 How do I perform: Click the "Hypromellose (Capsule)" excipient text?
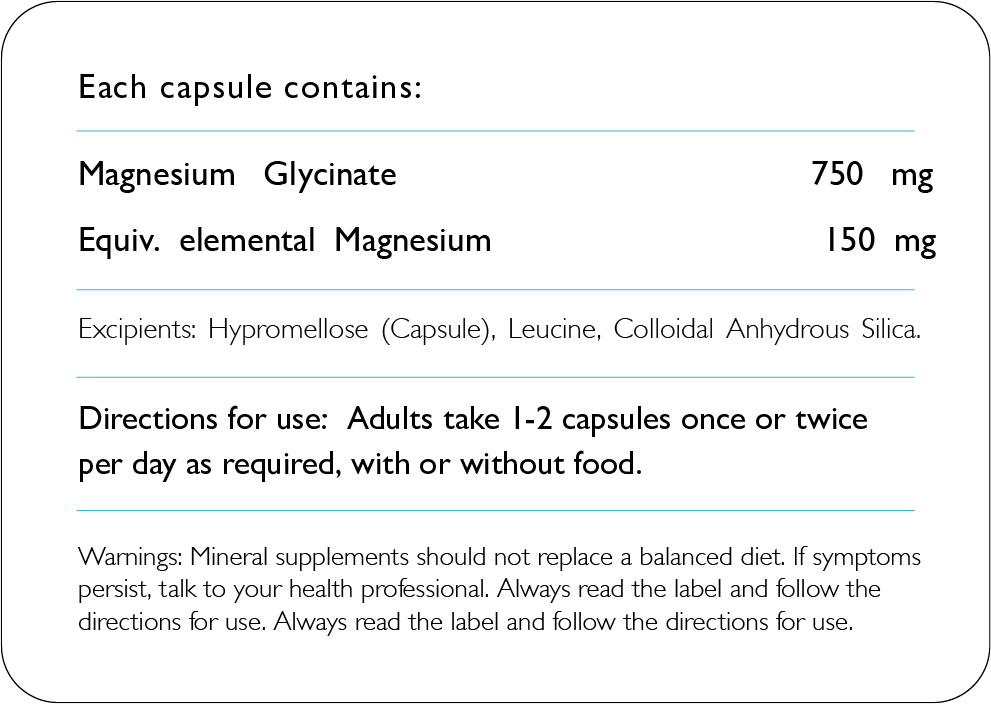click(x=352, y=330)
